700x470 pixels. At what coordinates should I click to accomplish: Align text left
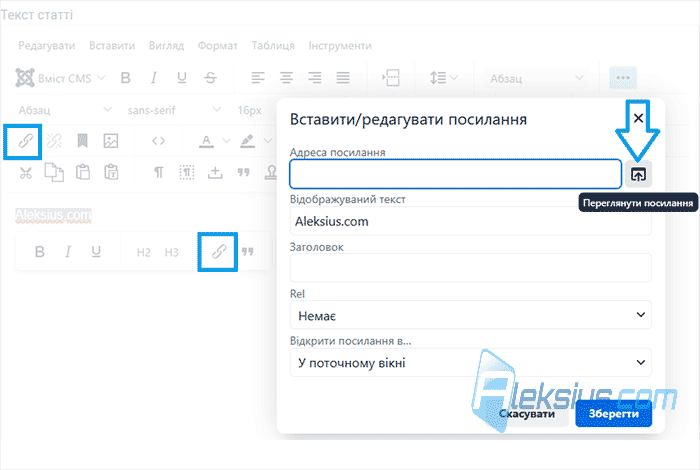pyautogui.click(x=258, y=78)
